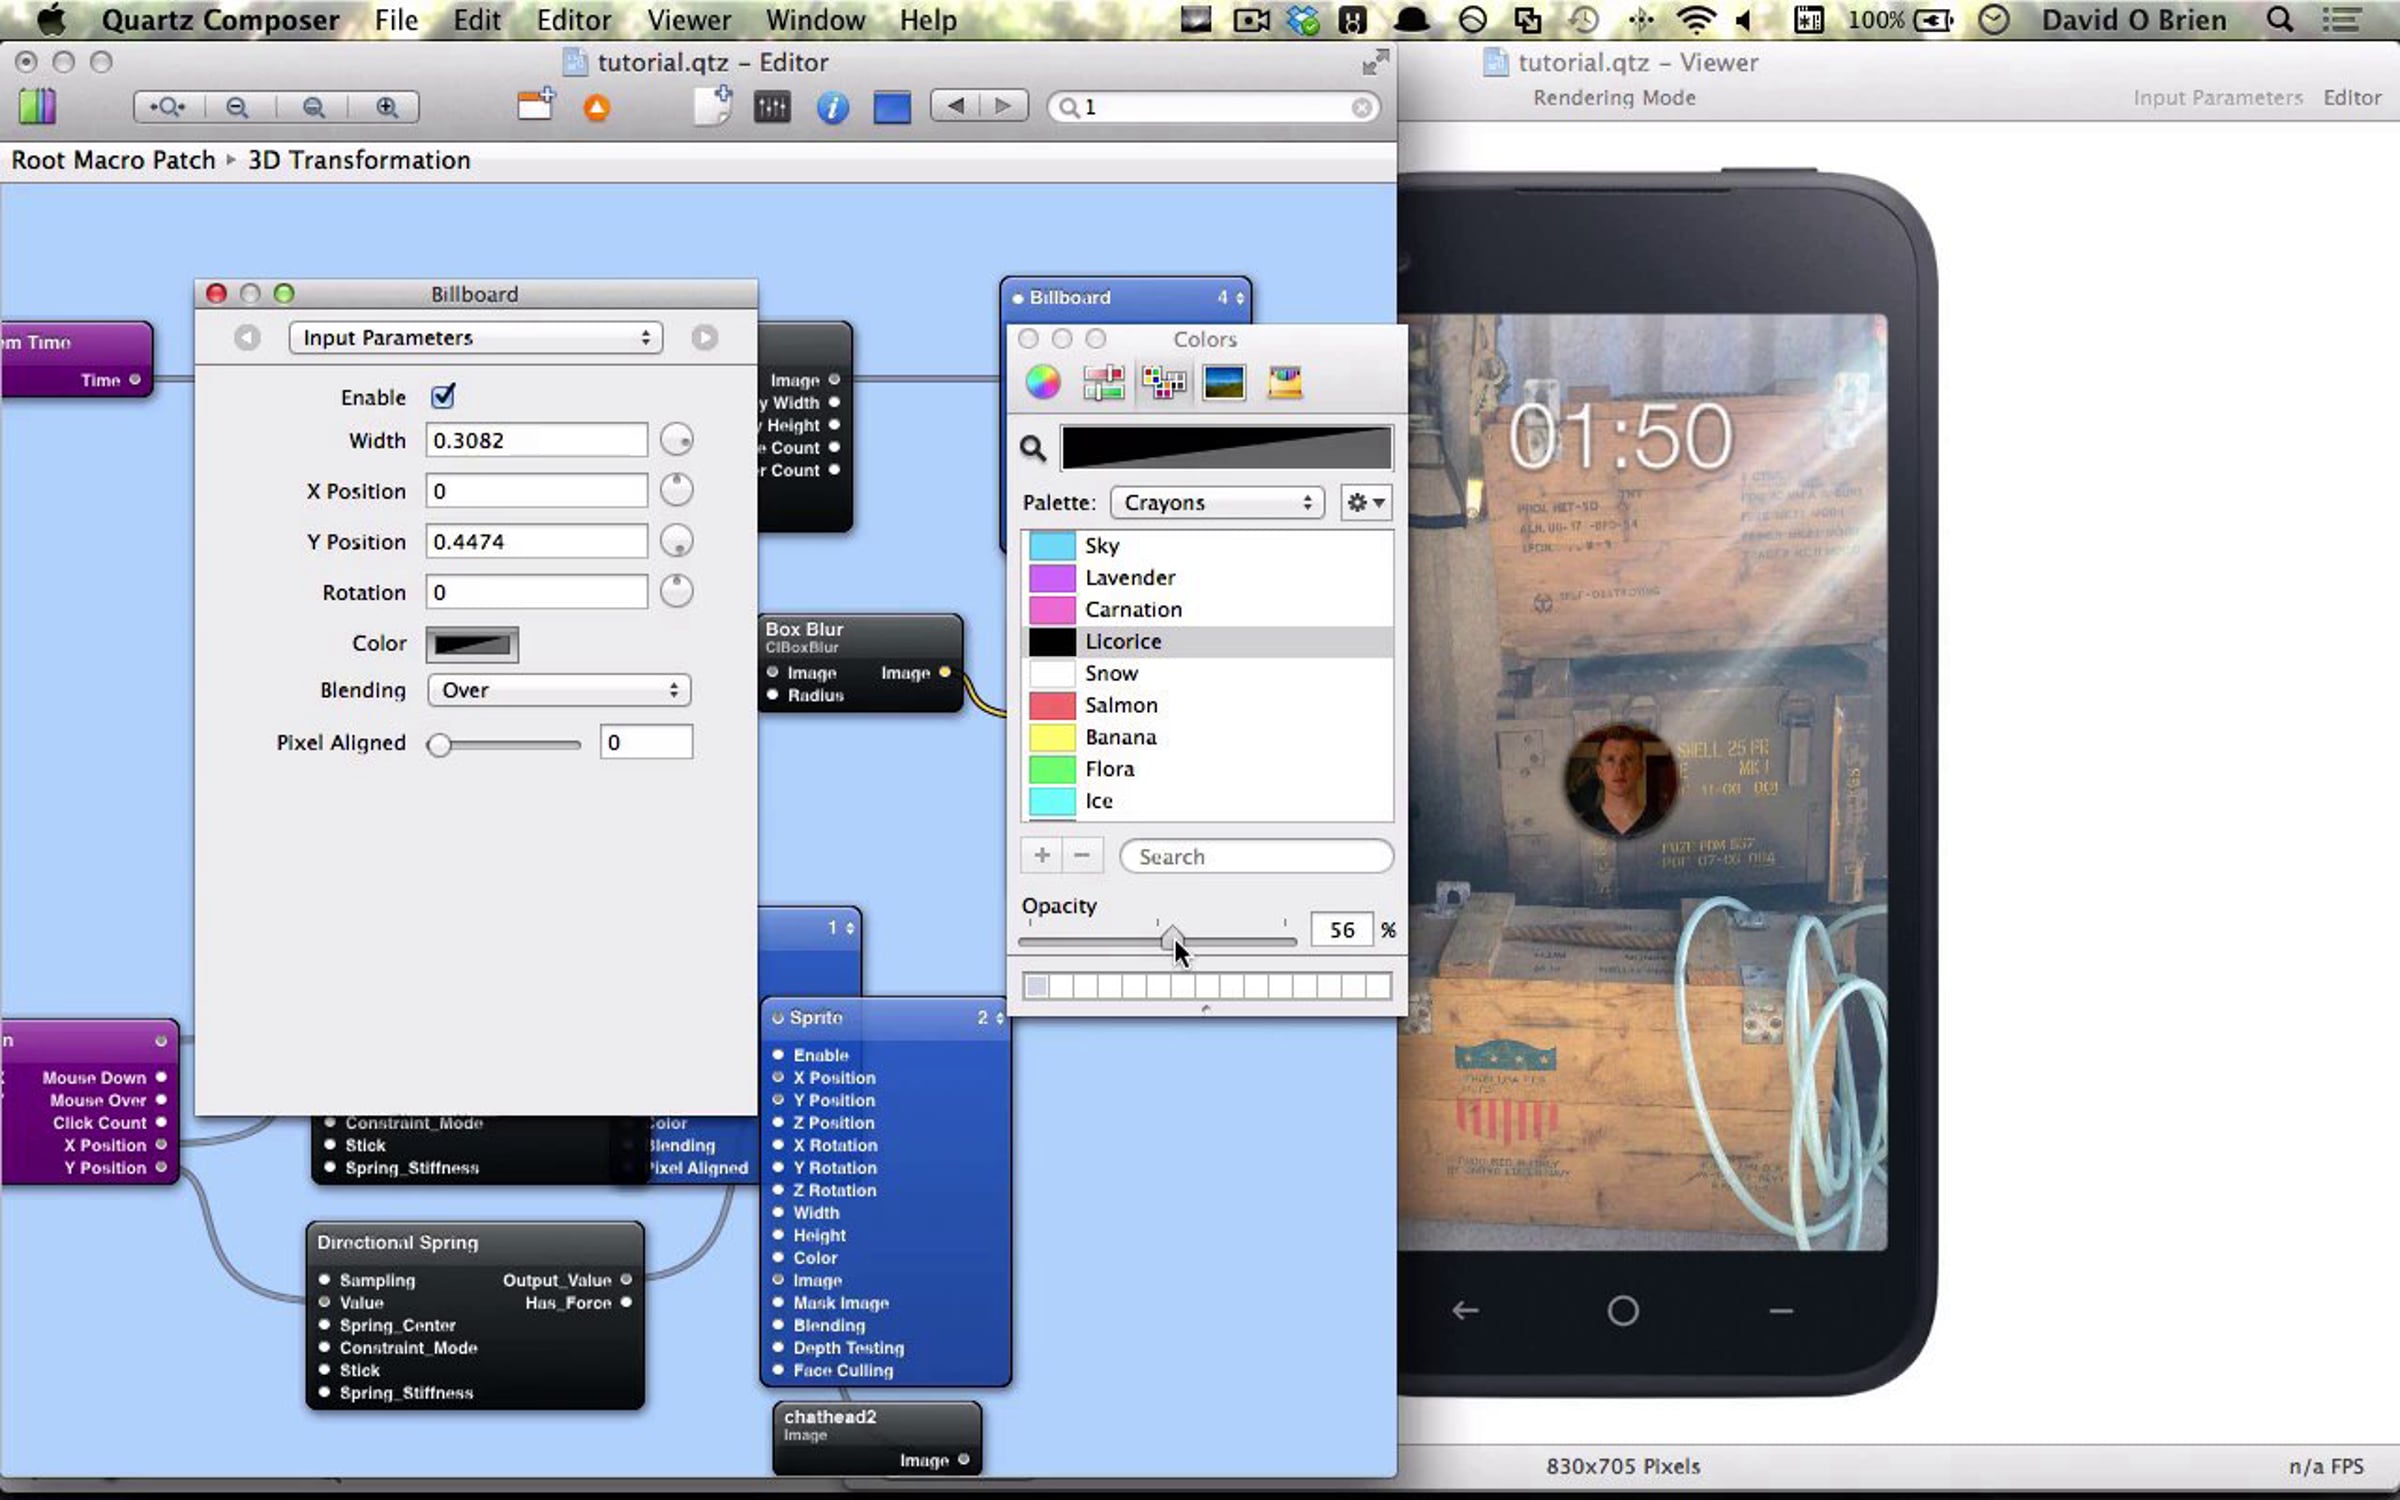Open the Patch Library icon in Editor toolbar
Image resolution: width=2400 pixels, height=1500 pixels.
pos(38,106)
